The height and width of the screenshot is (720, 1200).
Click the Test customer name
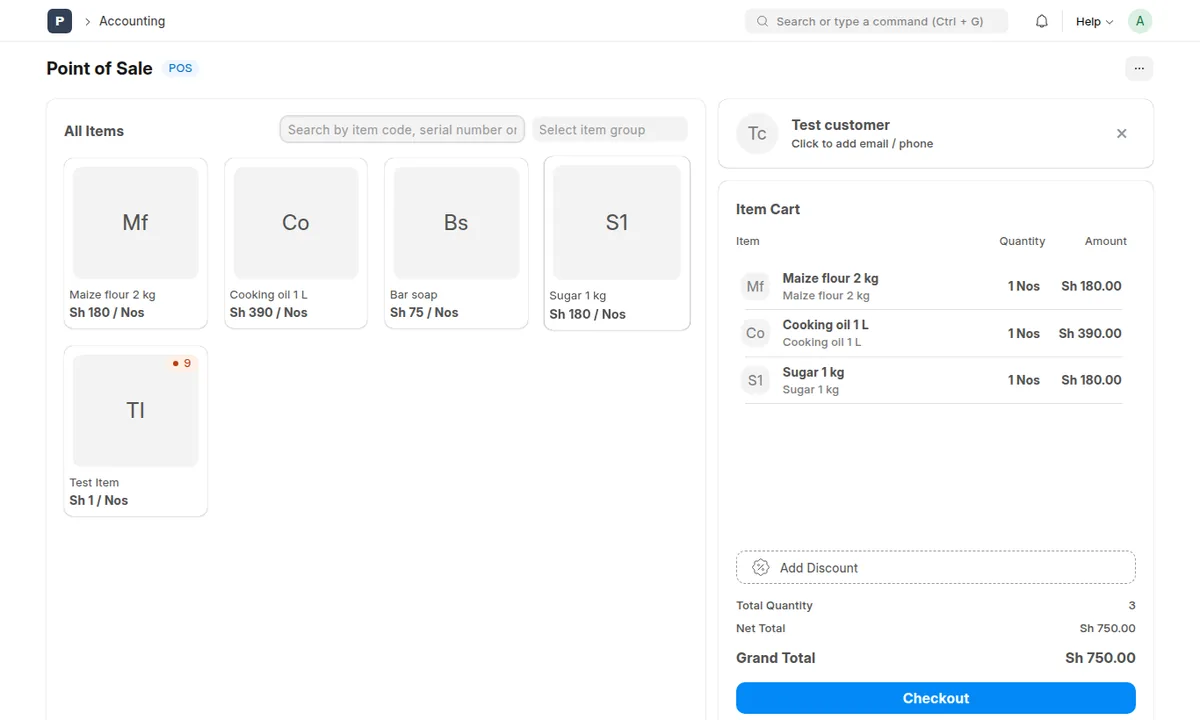click(840, 125)
